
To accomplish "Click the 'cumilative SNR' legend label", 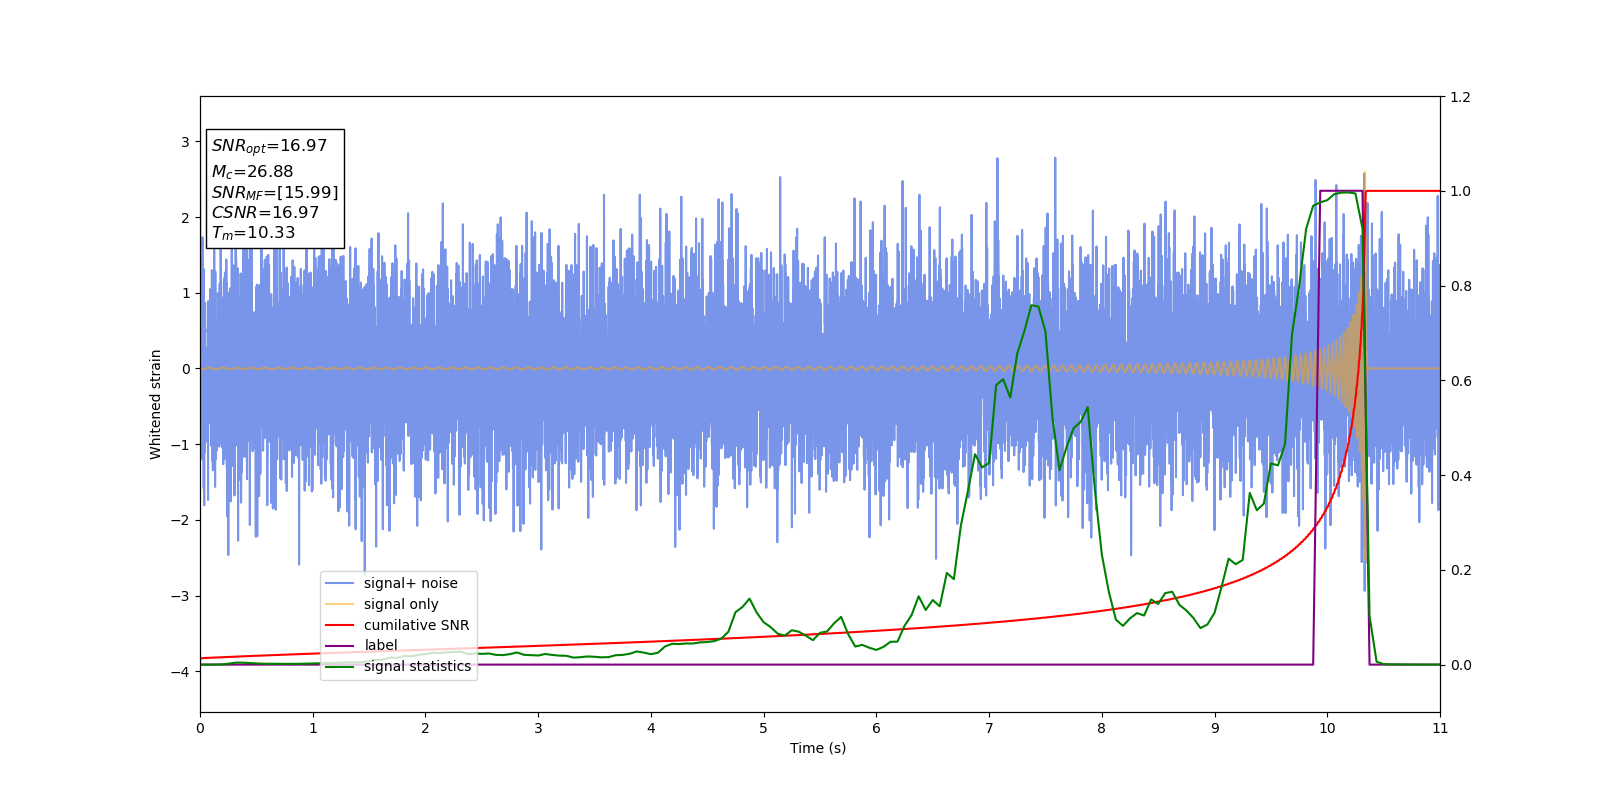I will pyautogui.click(x=416, y=625).
